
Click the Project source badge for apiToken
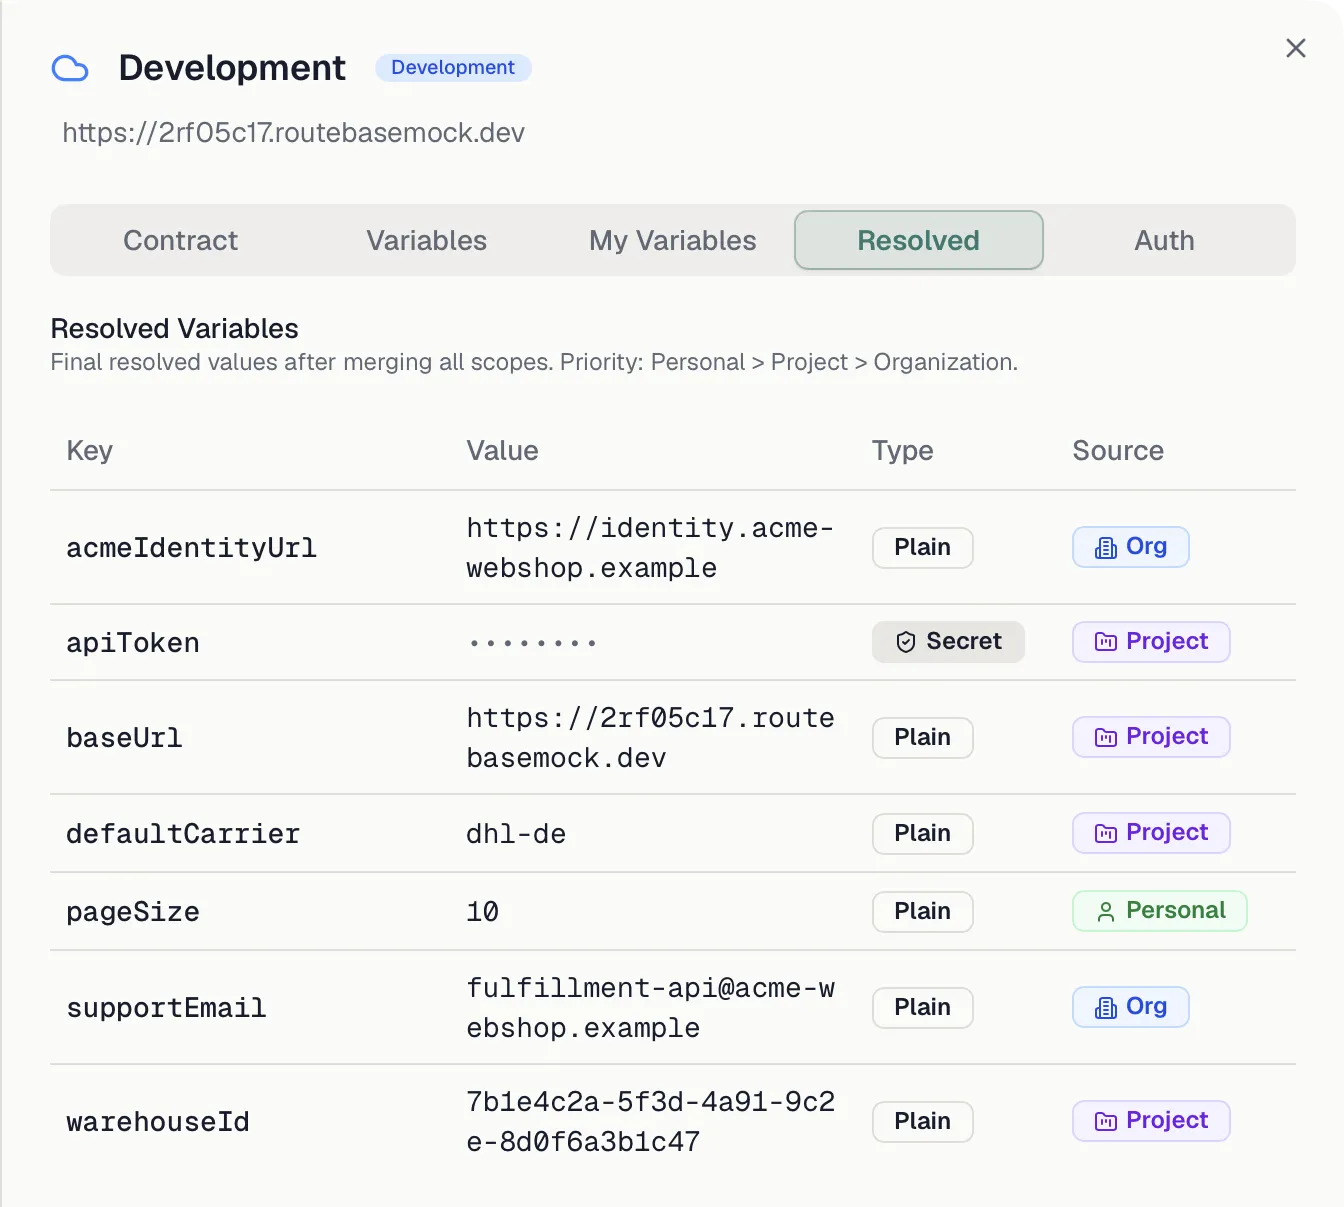click(x=1151, y=642)
